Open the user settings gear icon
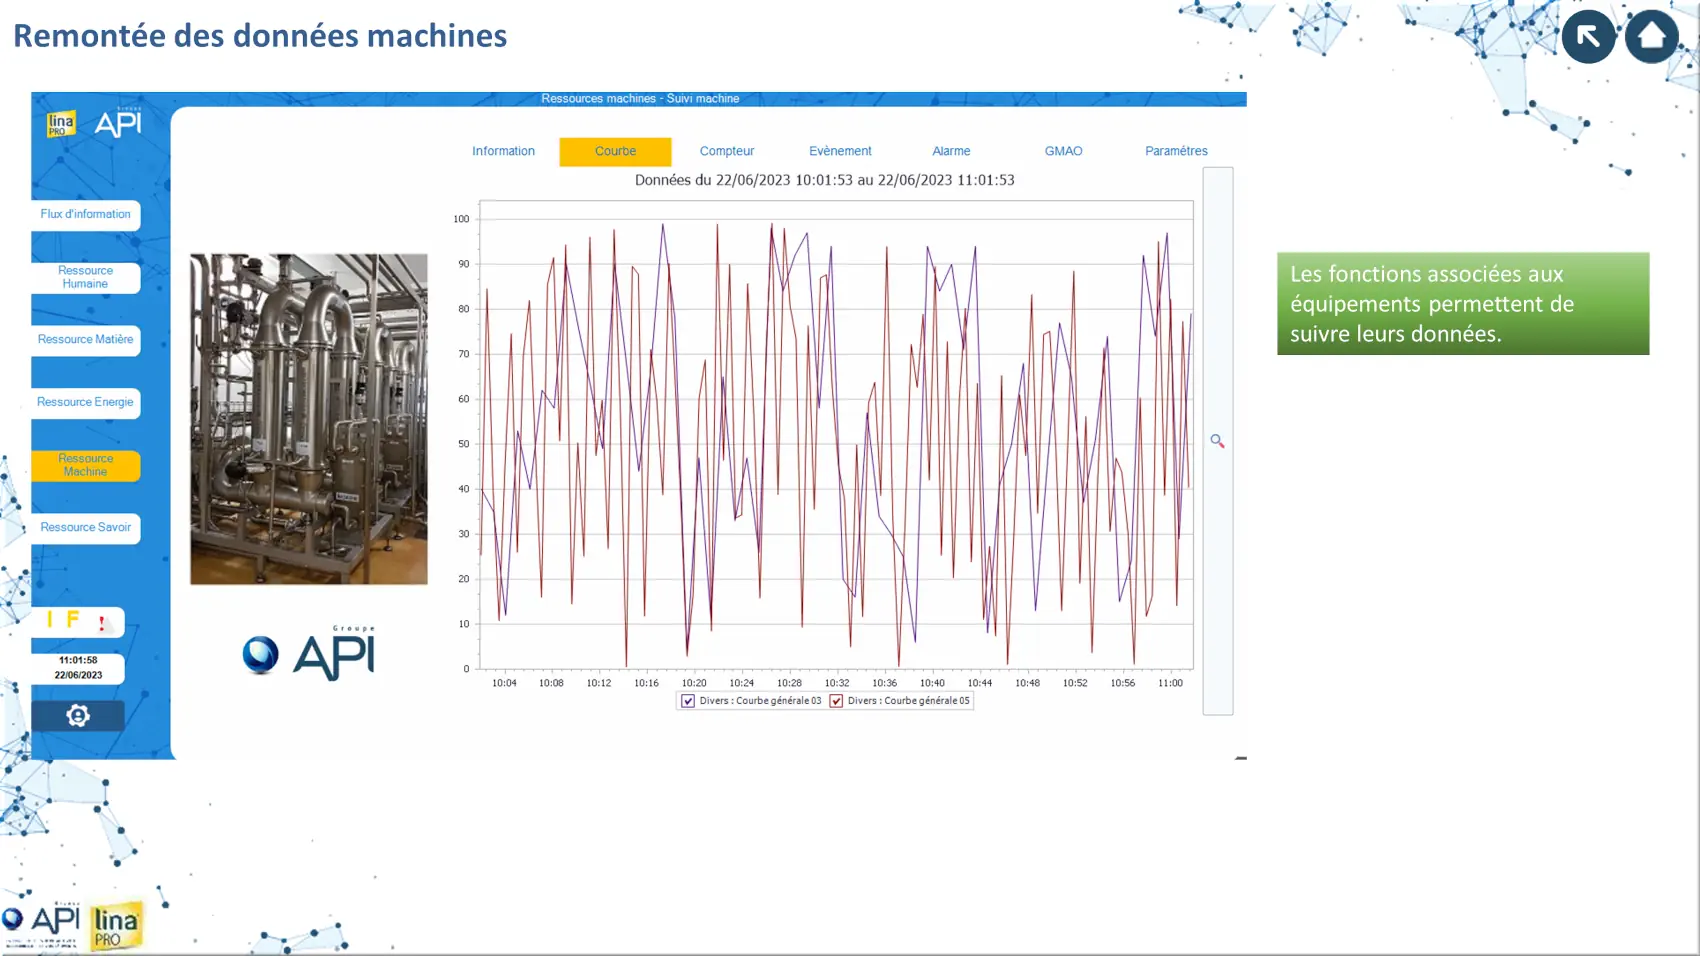This screenshot has width=1700, height=956. tap(78, 715)
